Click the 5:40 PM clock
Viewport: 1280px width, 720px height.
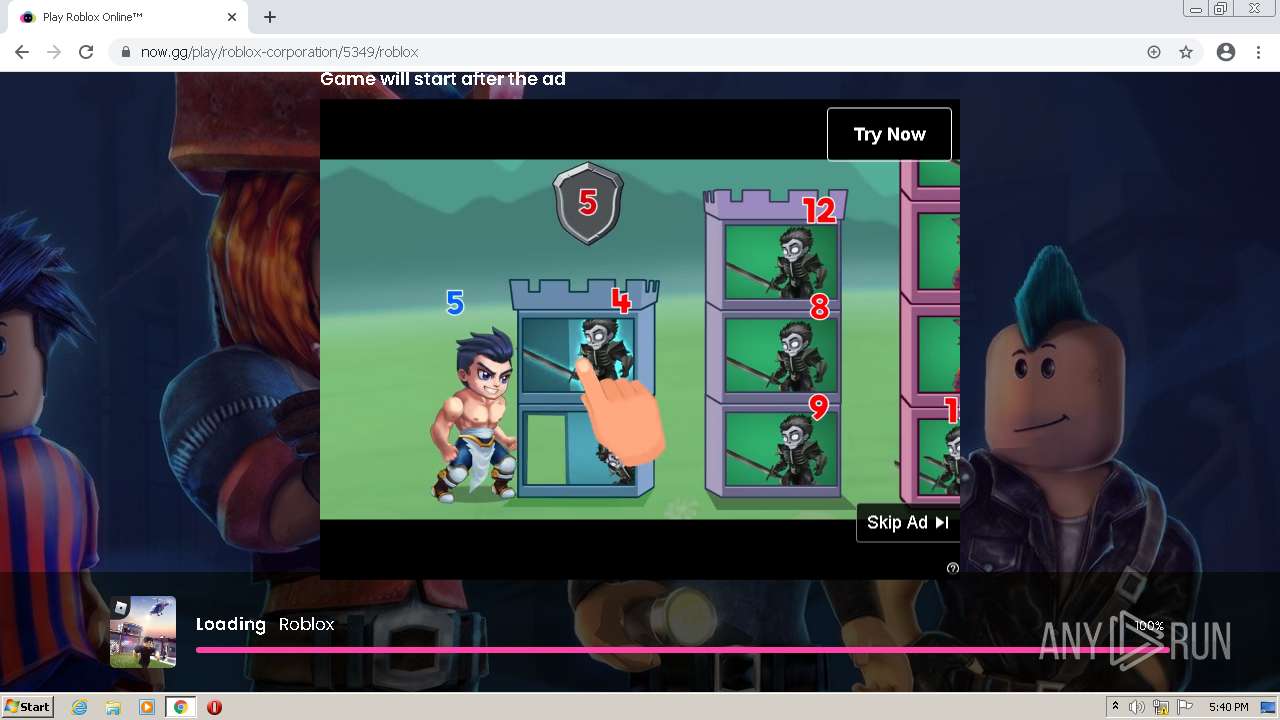1228,707
